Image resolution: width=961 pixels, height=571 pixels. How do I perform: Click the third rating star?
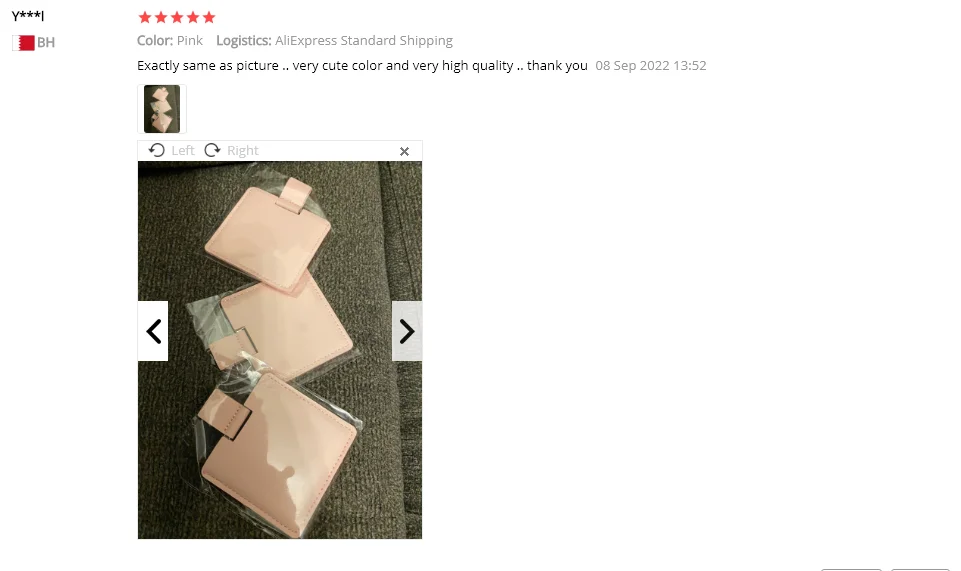point(177,17)
